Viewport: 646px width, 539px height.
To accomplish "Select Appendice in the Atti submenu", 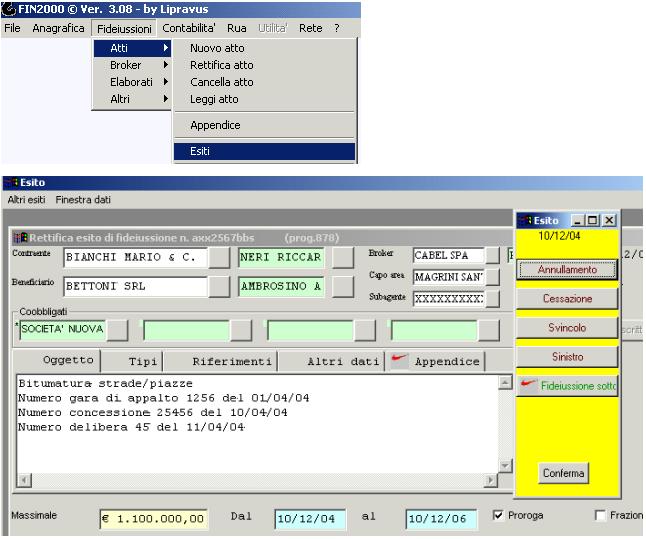I will (264, 125).
